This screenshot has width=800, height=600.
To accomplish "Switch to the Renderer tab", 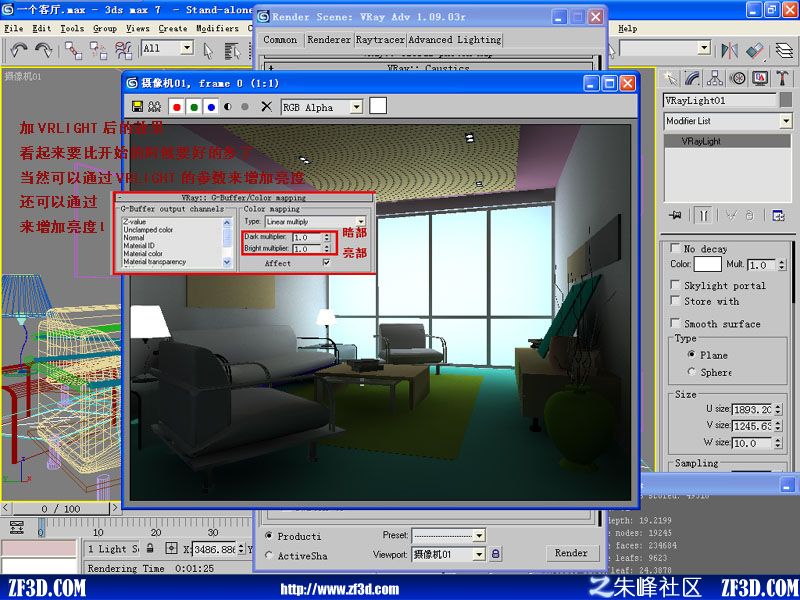I will point(329,40).
